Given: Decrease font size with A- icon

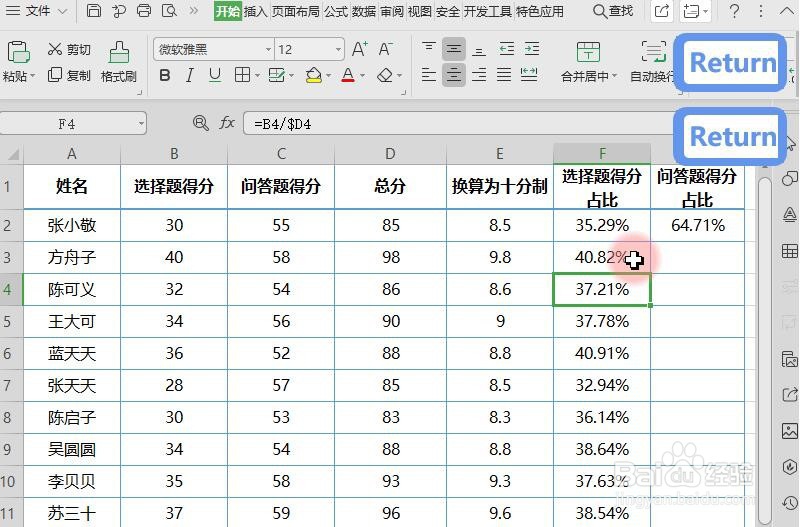Looking at the screenshot, I should [x=385, y=49].
